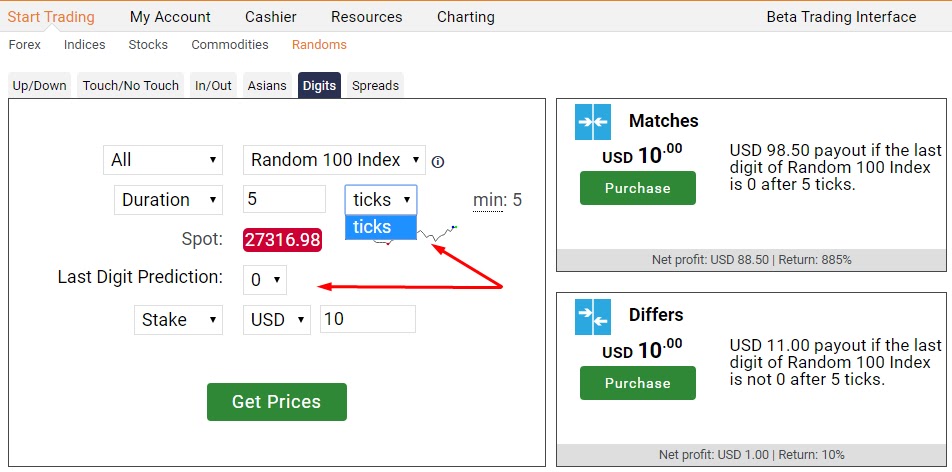The image size is (952, 472).
Task: Switch to the Digits tab
Action: coord(319,86)
